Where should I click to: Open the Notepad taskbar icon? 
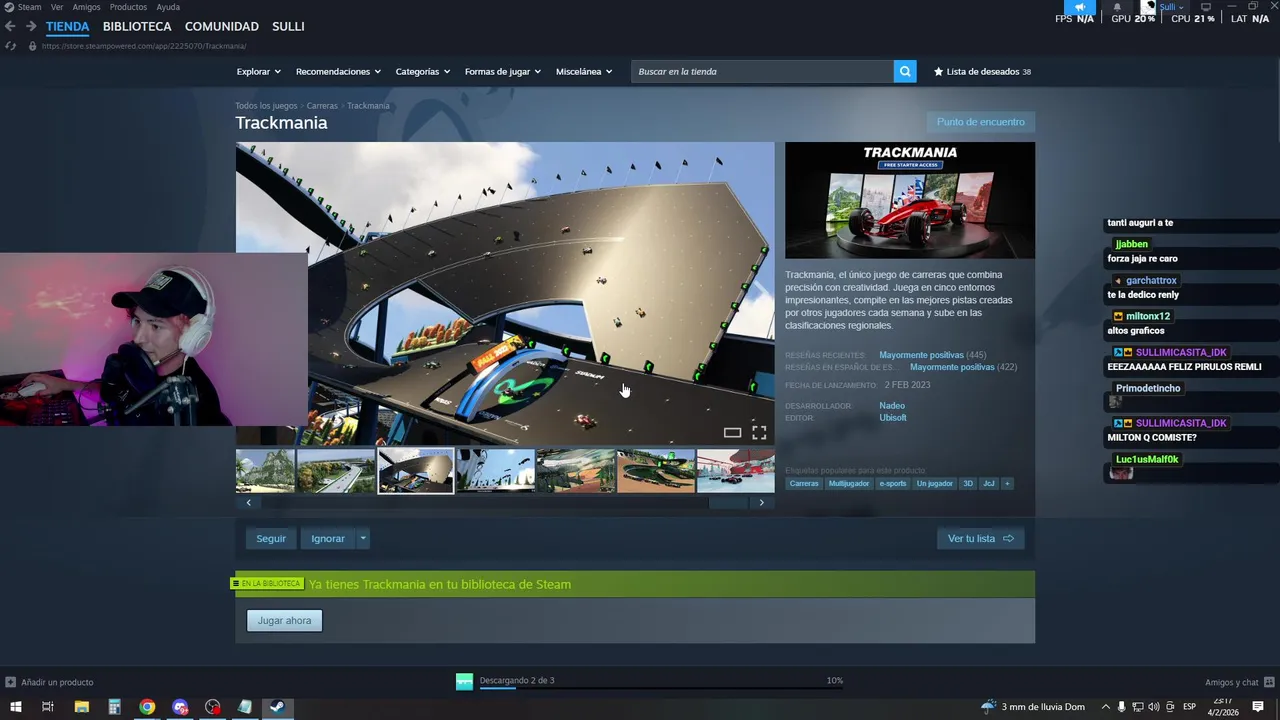[245, 707]
